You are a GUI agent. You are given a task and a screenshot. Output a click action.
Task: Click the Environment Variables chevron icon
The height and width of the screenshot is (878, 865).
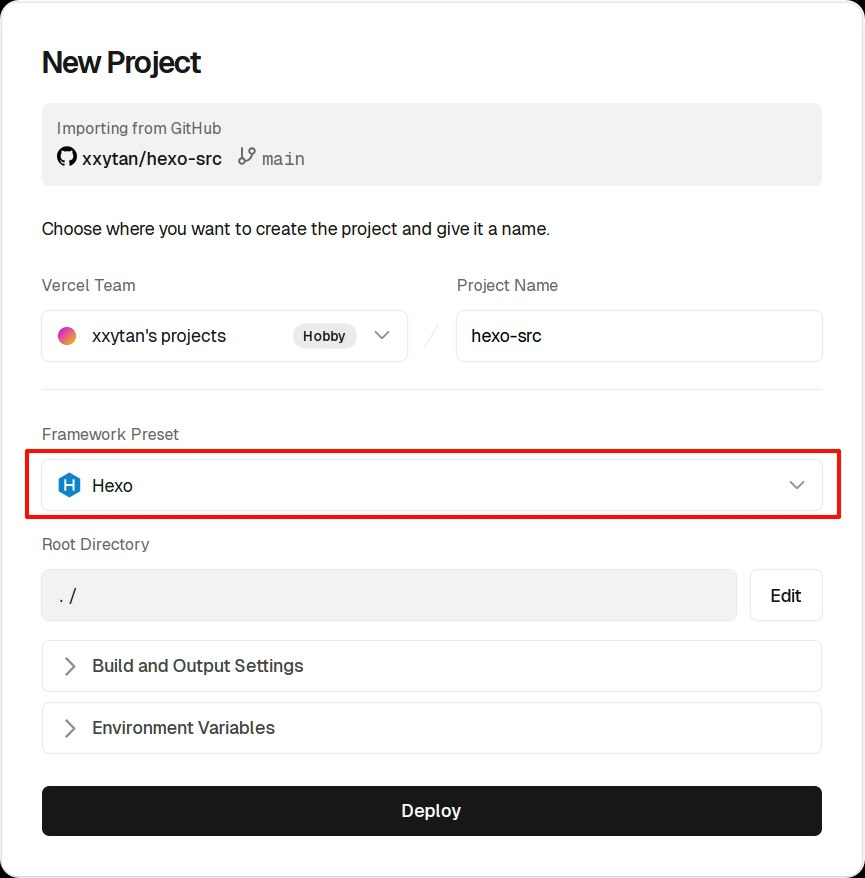70,728
